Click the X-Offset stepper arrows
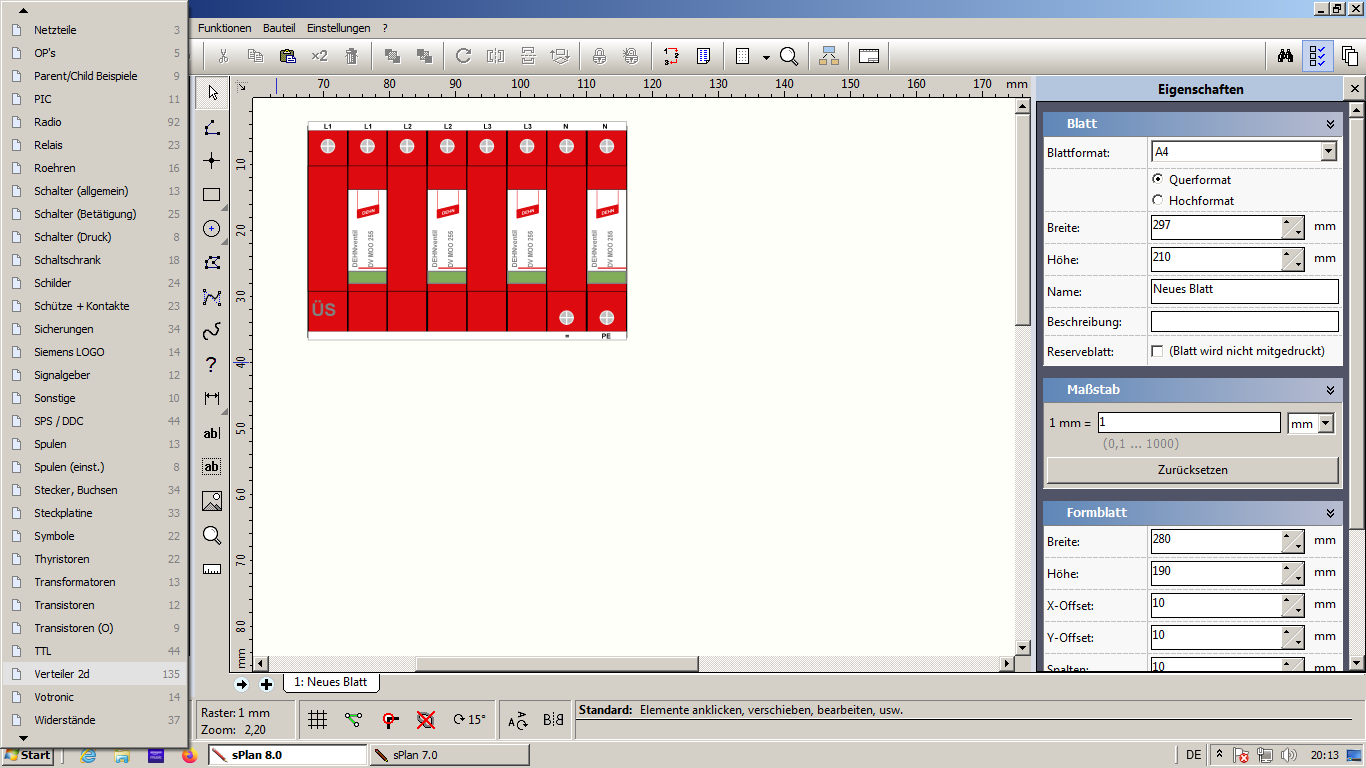This screenshot has height=768, width=1366. 1293,606
